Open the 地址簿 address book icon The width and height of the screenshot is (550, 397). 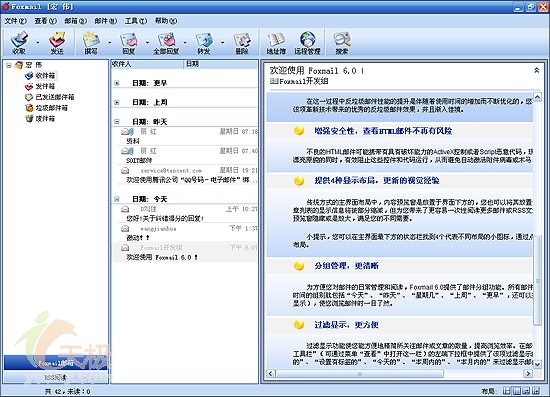276,42
